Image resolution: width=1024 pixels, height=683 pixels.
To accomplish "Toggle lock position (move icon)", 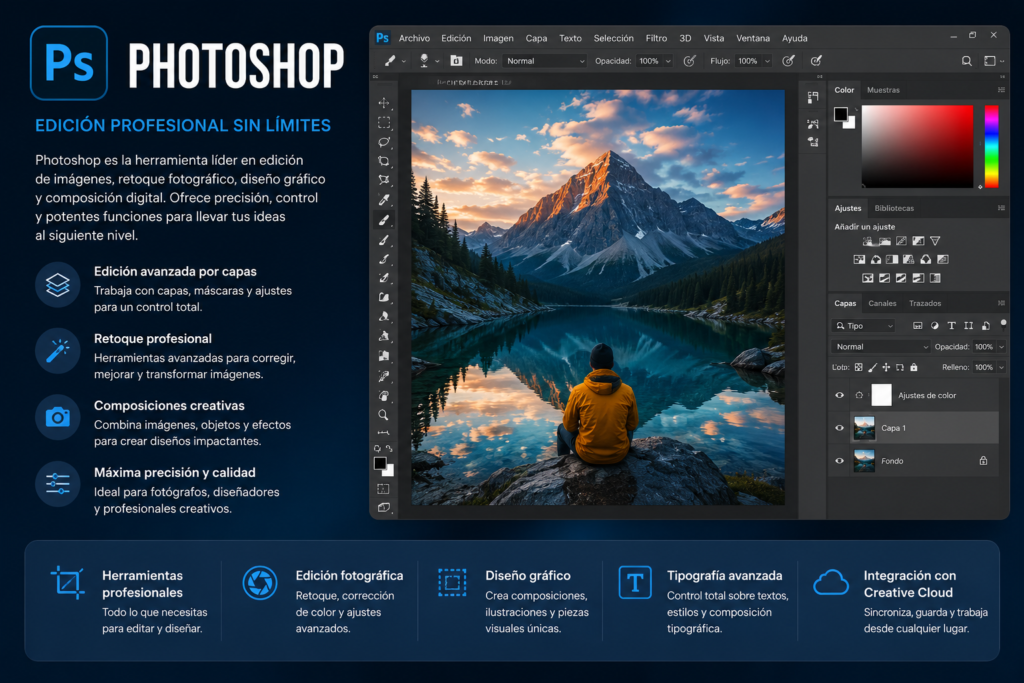I will point(886,367).
